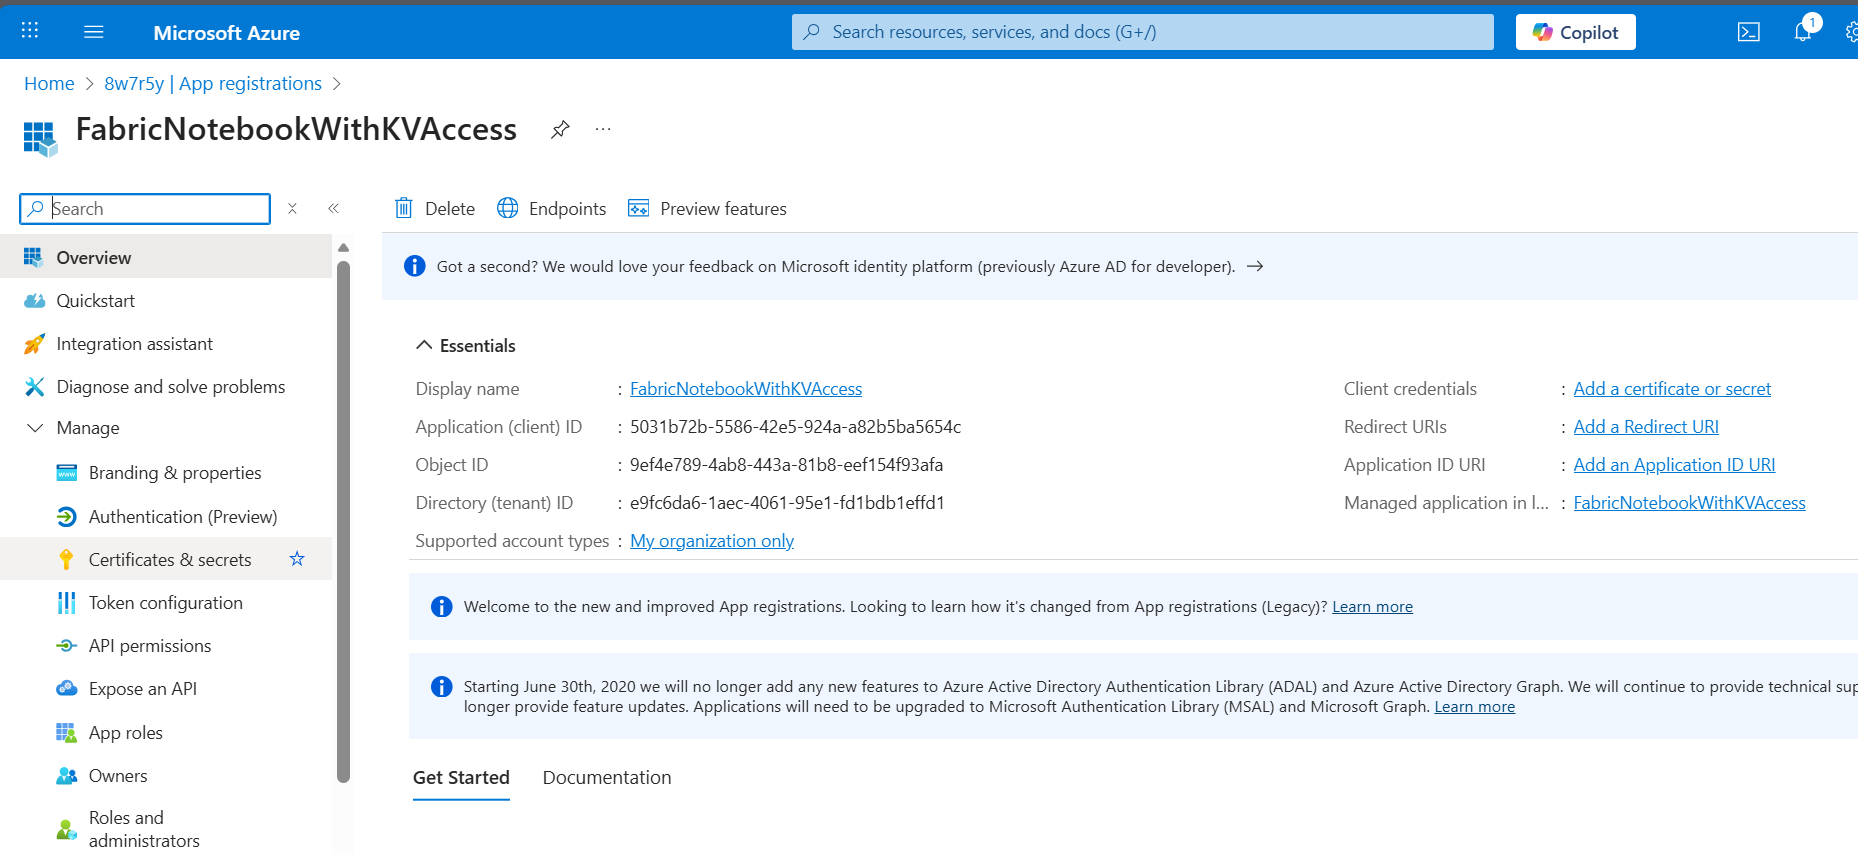This screenshot has height=855, width=1858.
Task: Focus the global search resources box
Action: 1142,32
